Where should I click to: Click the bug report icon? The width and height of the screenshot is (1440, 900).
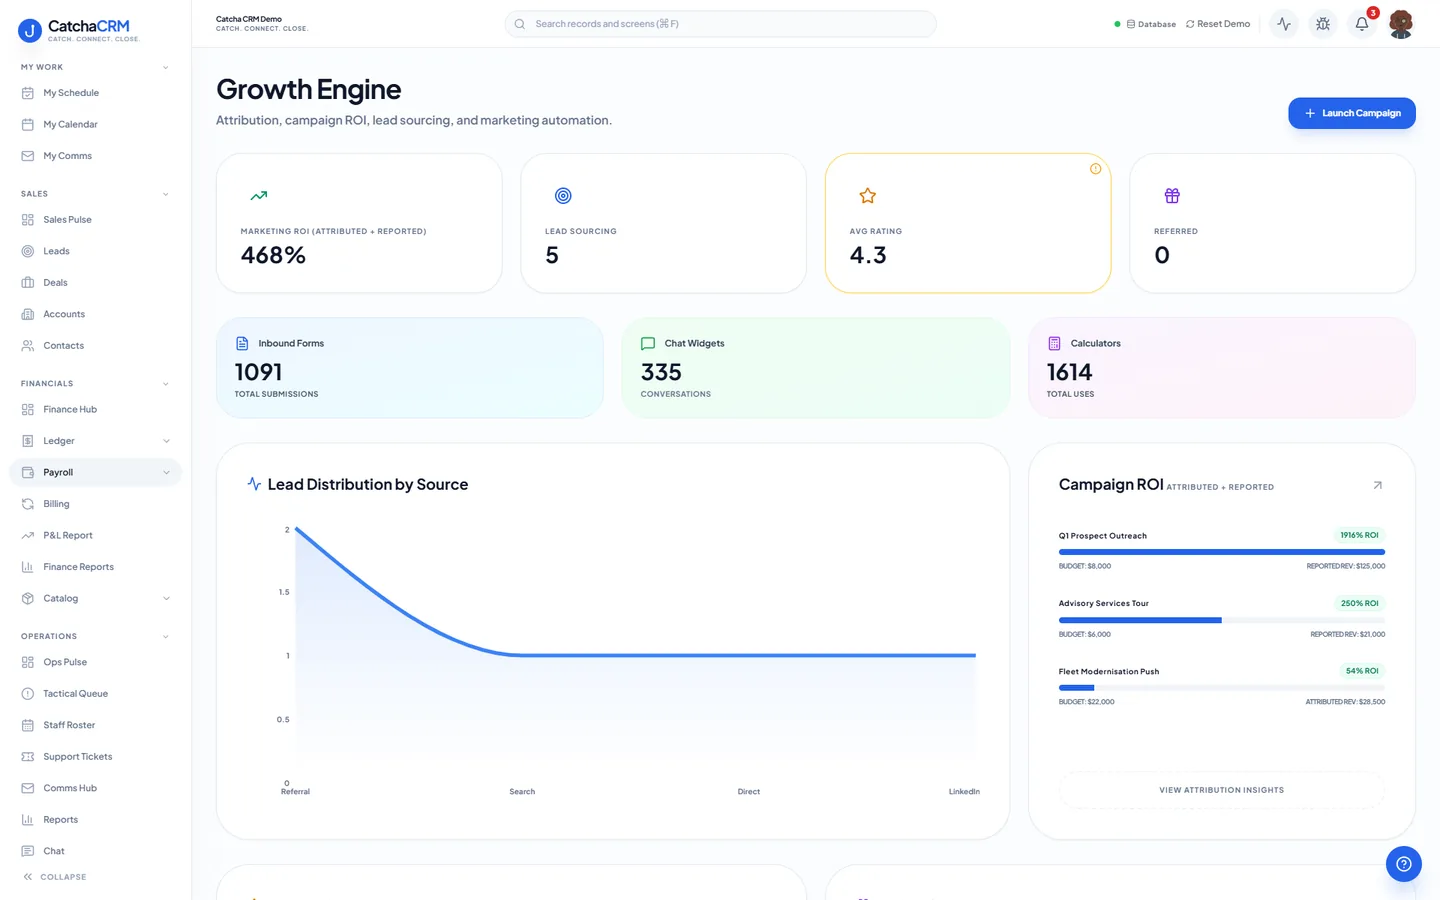pyautogui.click(x=1323, y=24)
